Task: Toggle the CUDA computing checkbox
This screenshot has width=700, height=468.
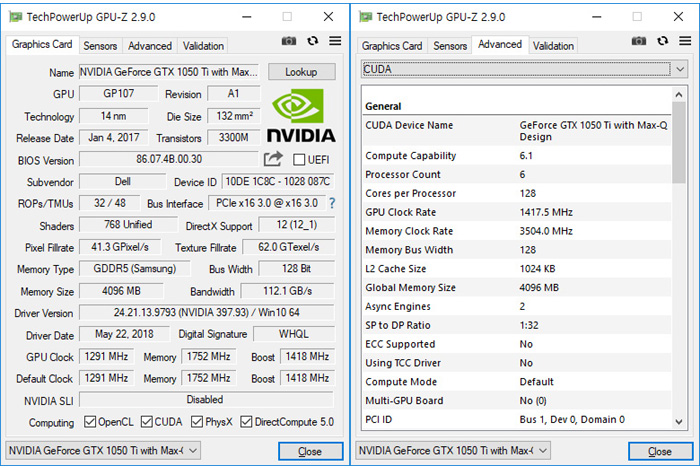Action: pos(146,422)
